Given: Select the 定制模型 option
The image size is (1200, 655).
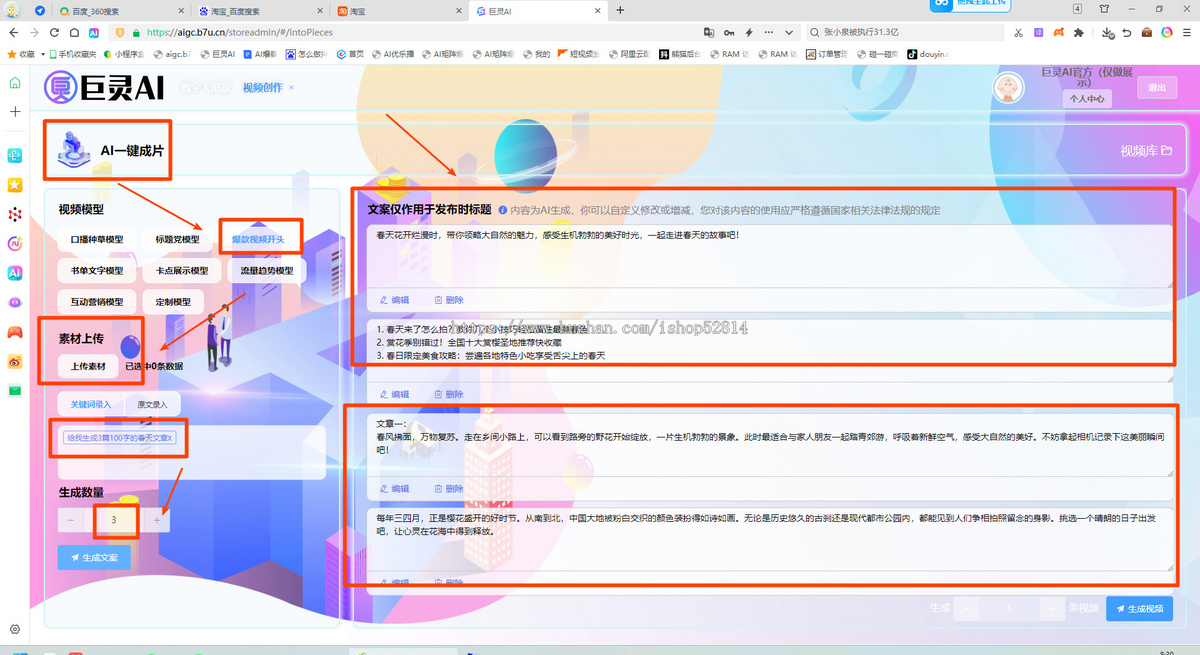Looking at the screenshot, I should tap(173, 302).
